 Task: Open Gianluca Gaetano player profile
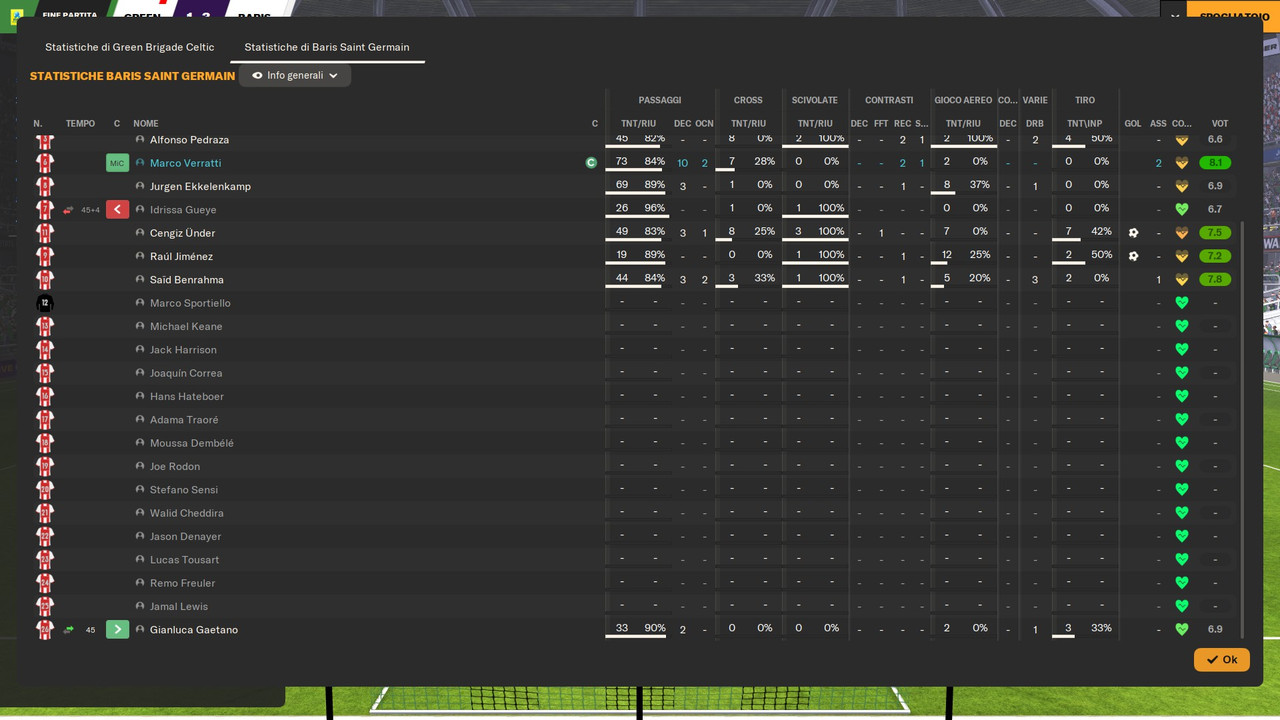coord(193,630)
